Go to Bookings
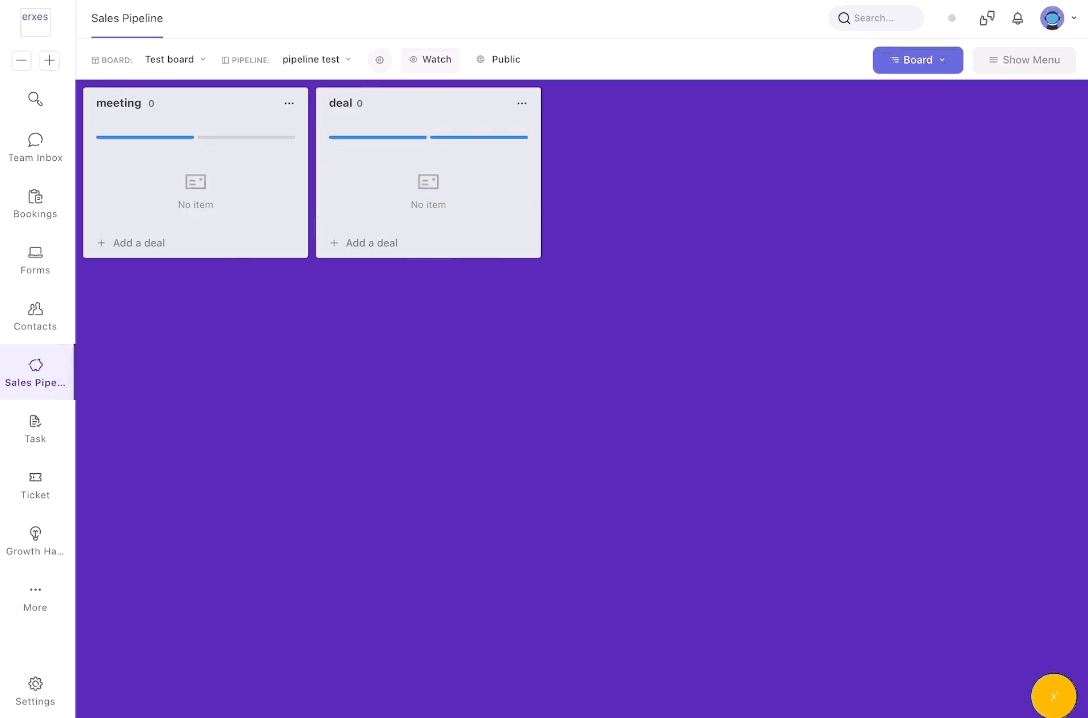This screenshot has width=1088, height=718. coord(35,204)
